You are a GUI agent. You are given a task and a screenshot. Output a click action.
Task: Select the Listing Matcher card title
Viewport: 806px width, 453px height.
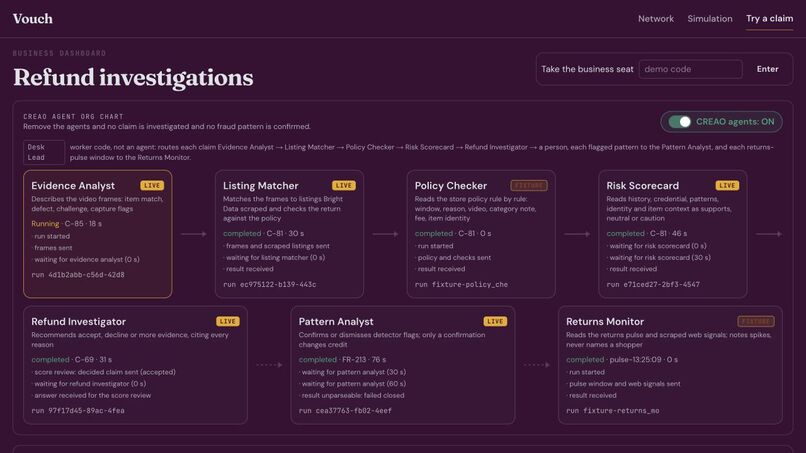click(x=261, y=186)
